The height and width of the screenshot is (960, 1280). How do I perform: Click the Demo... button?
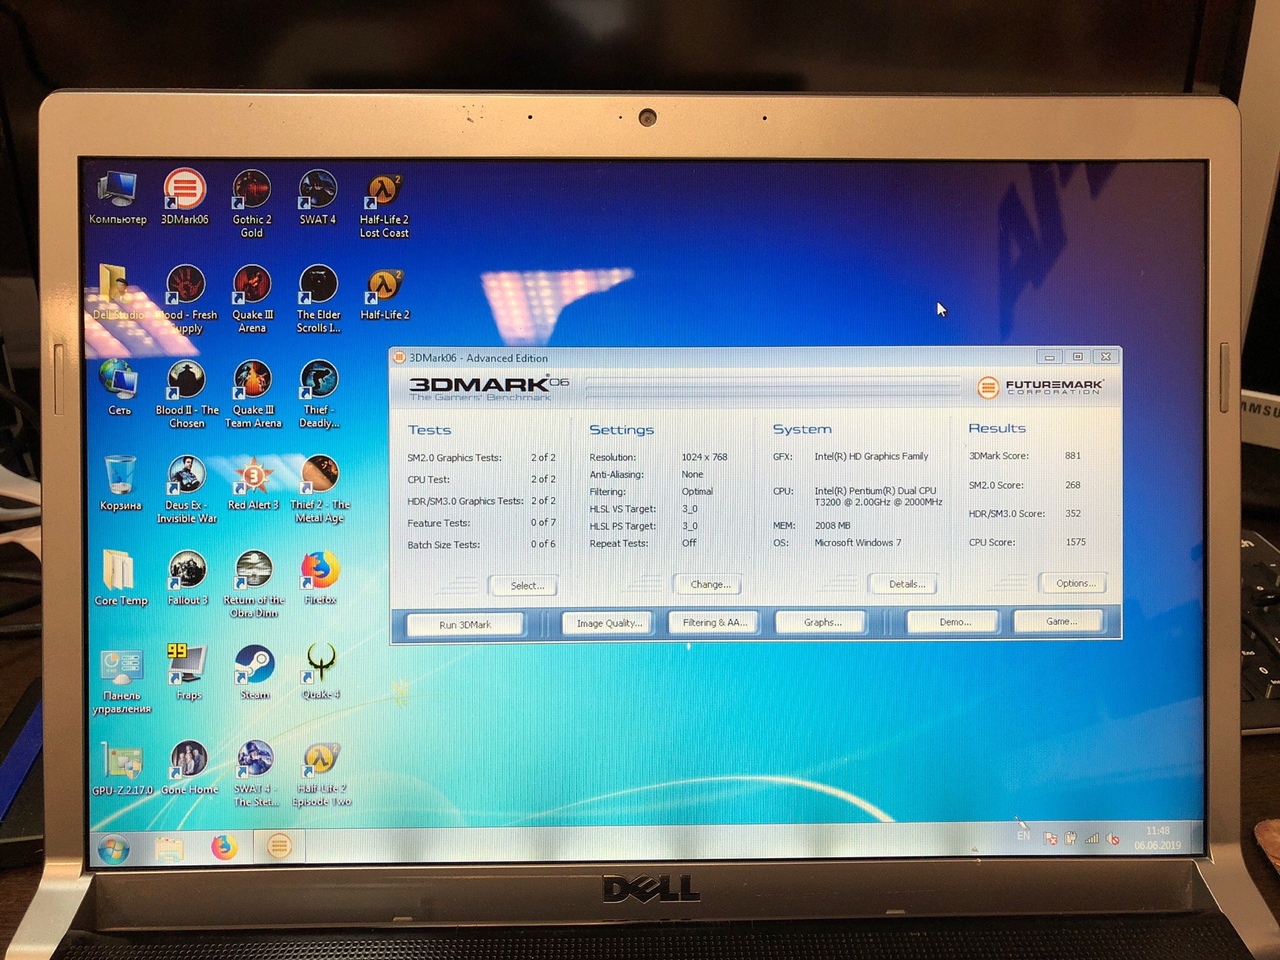tap(954, 622)
